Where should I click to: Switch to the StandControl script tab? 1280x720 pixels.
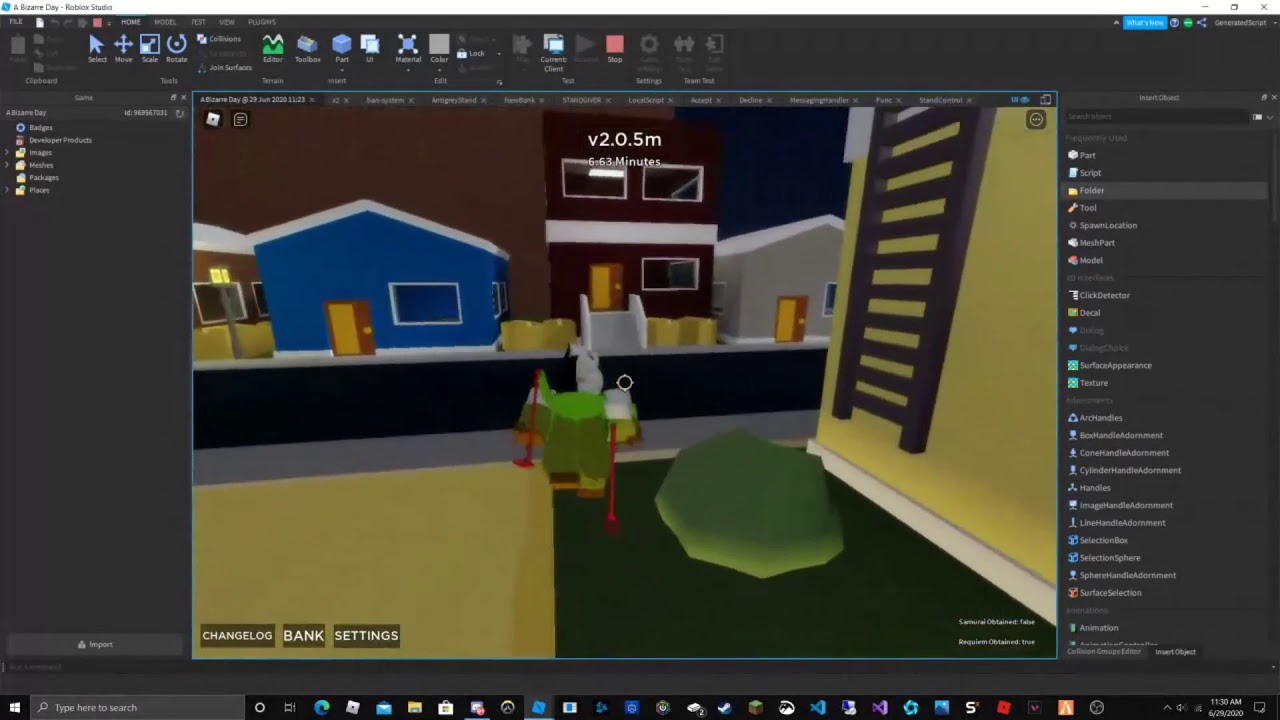pos(940,100)
